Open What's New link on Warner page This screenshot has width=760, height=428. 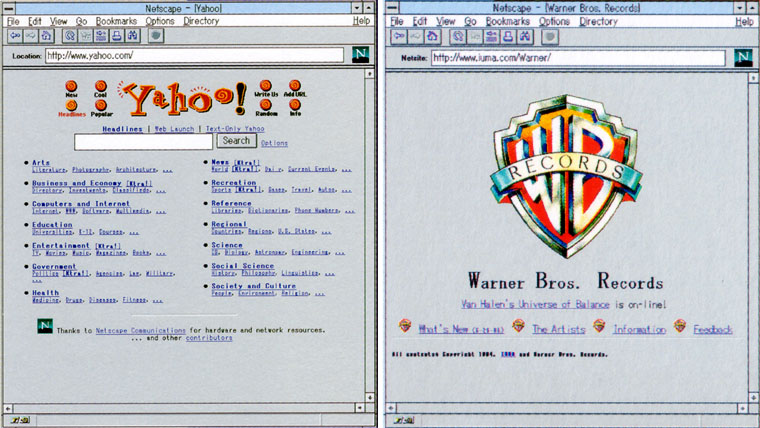click(x=461, y=329)
